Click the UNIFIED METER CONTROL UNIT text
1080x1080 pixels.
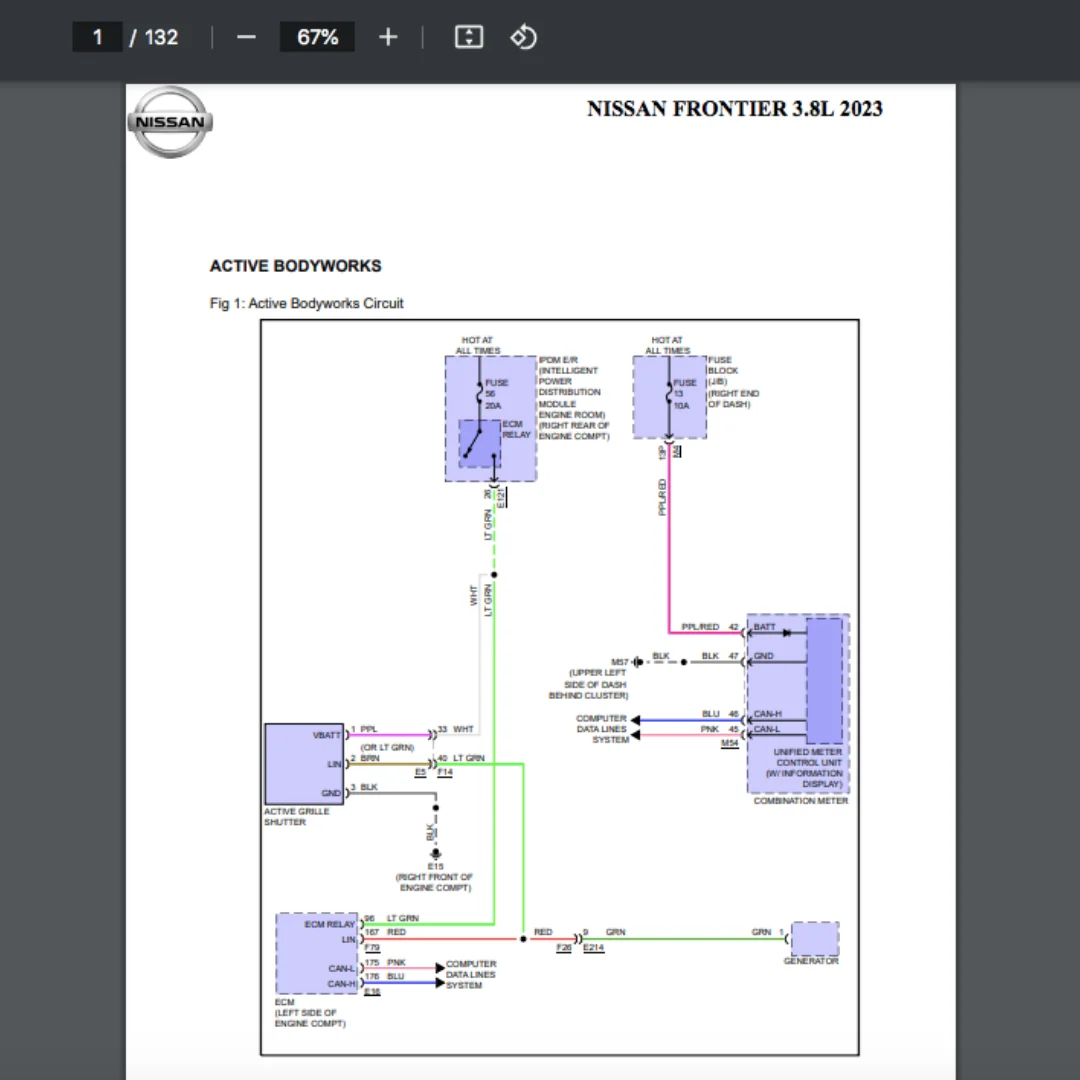tap(807, 758)
